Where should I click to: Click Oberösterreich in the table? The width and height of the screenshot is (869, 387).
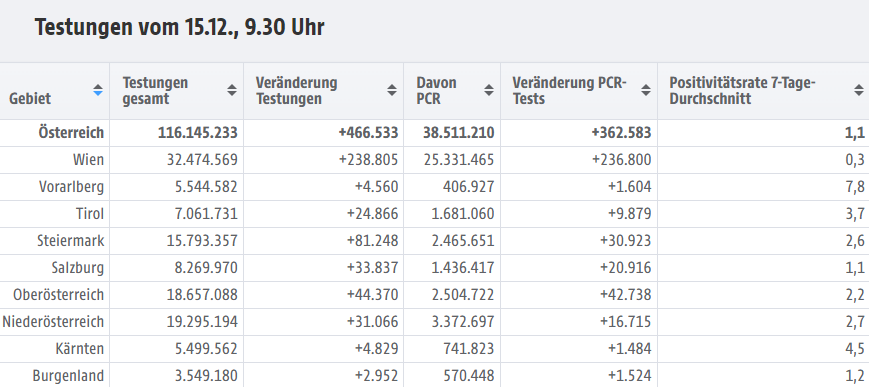click(x=59, y=295)
